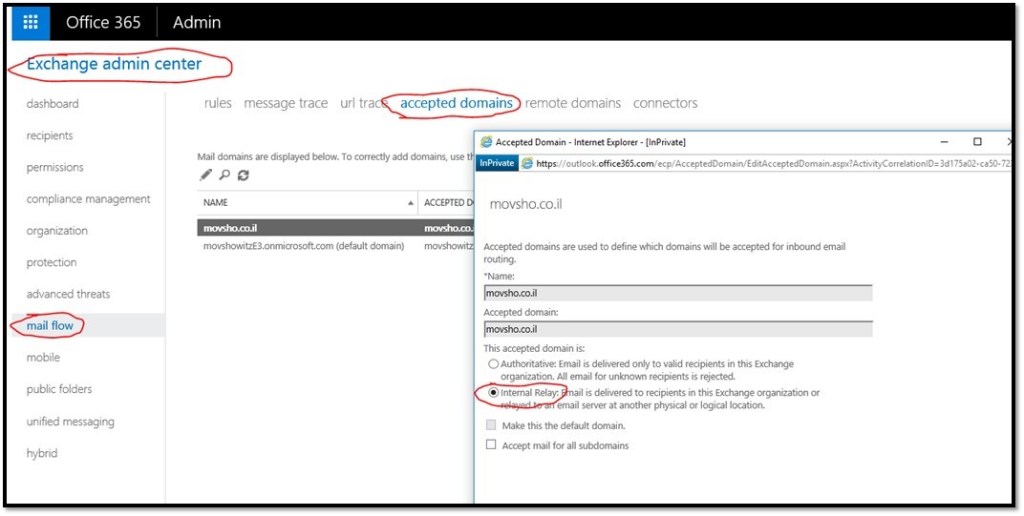Switch to the accepted domains tab
This screenshot has height=516, width=1024.
pyautogui.click(x=456, y=103)
